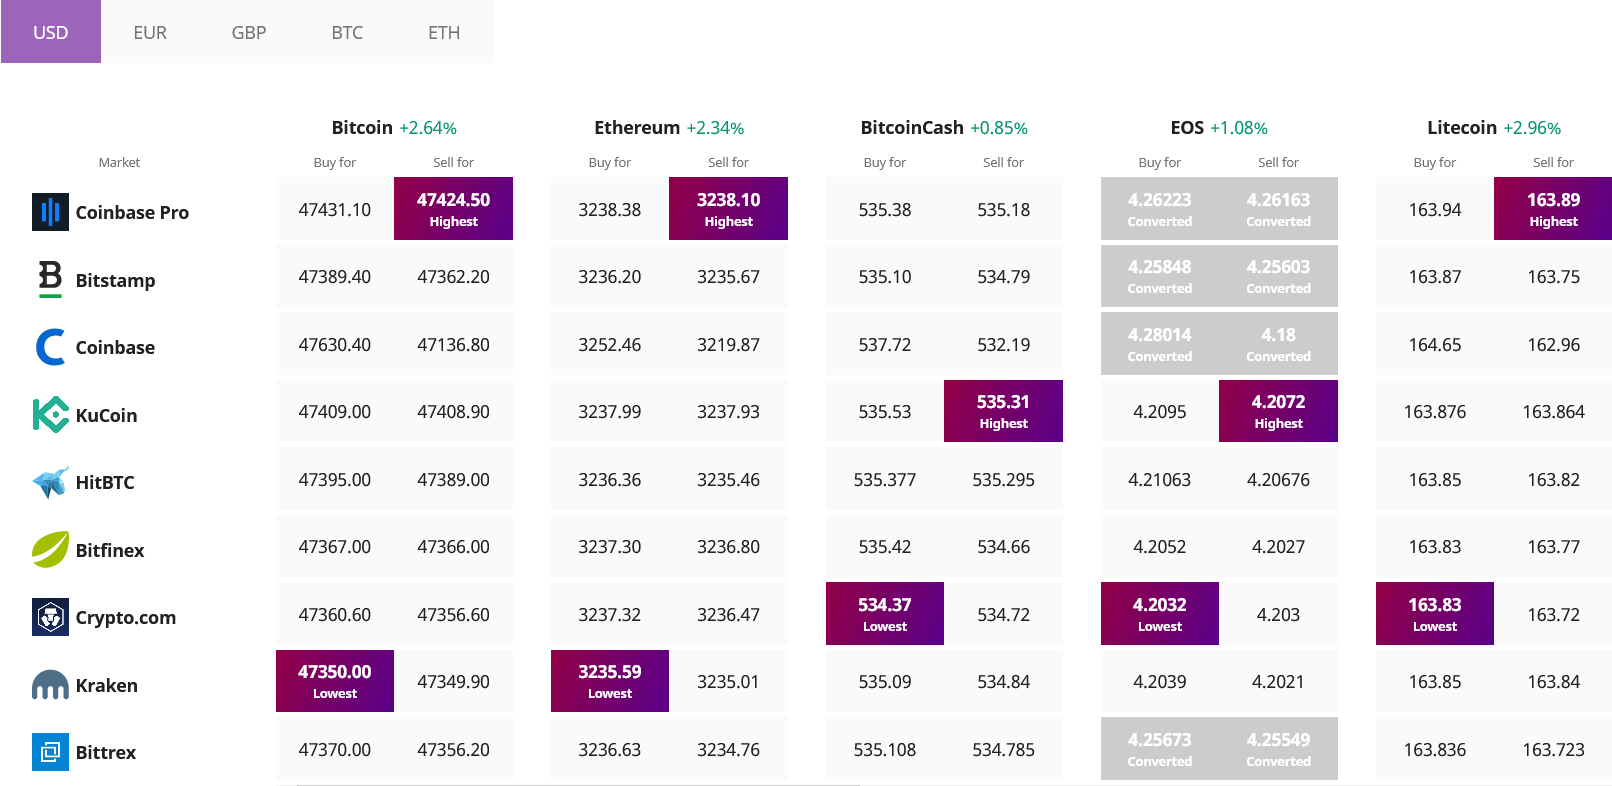The image size is (1612, 786).
Task: Click the Bitstamp logo icon
Action: [x=50, y=279]
